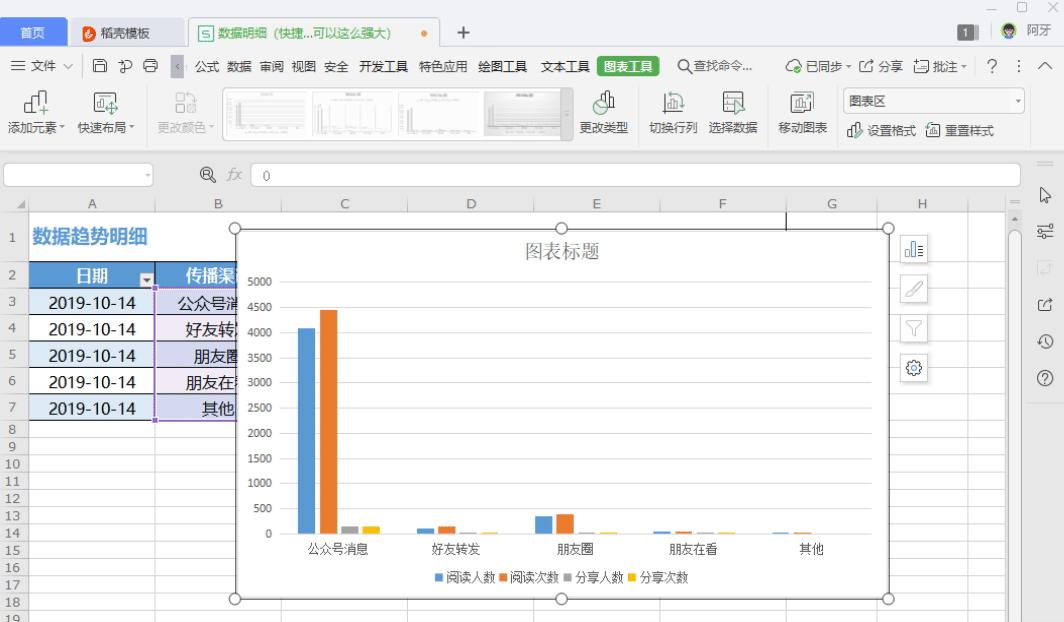Open 选择数据 to edit chart data
The width and height of the screenshot is (1064, 622).
pos(733,110)
